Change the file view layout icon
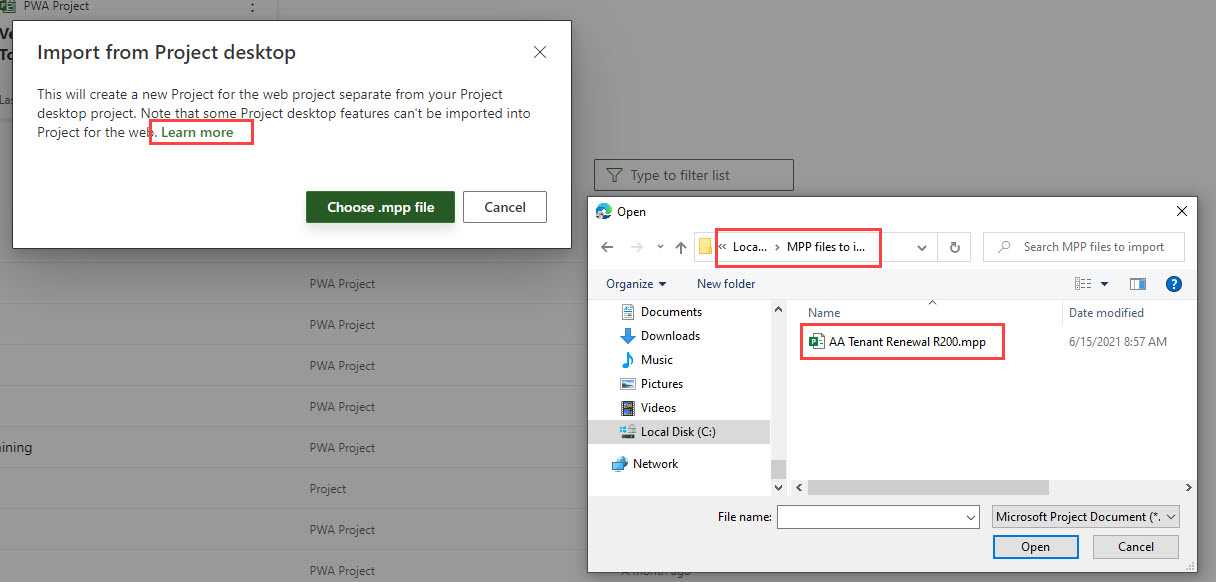Screen dimensions: 1216x582 coord(1084,284)
